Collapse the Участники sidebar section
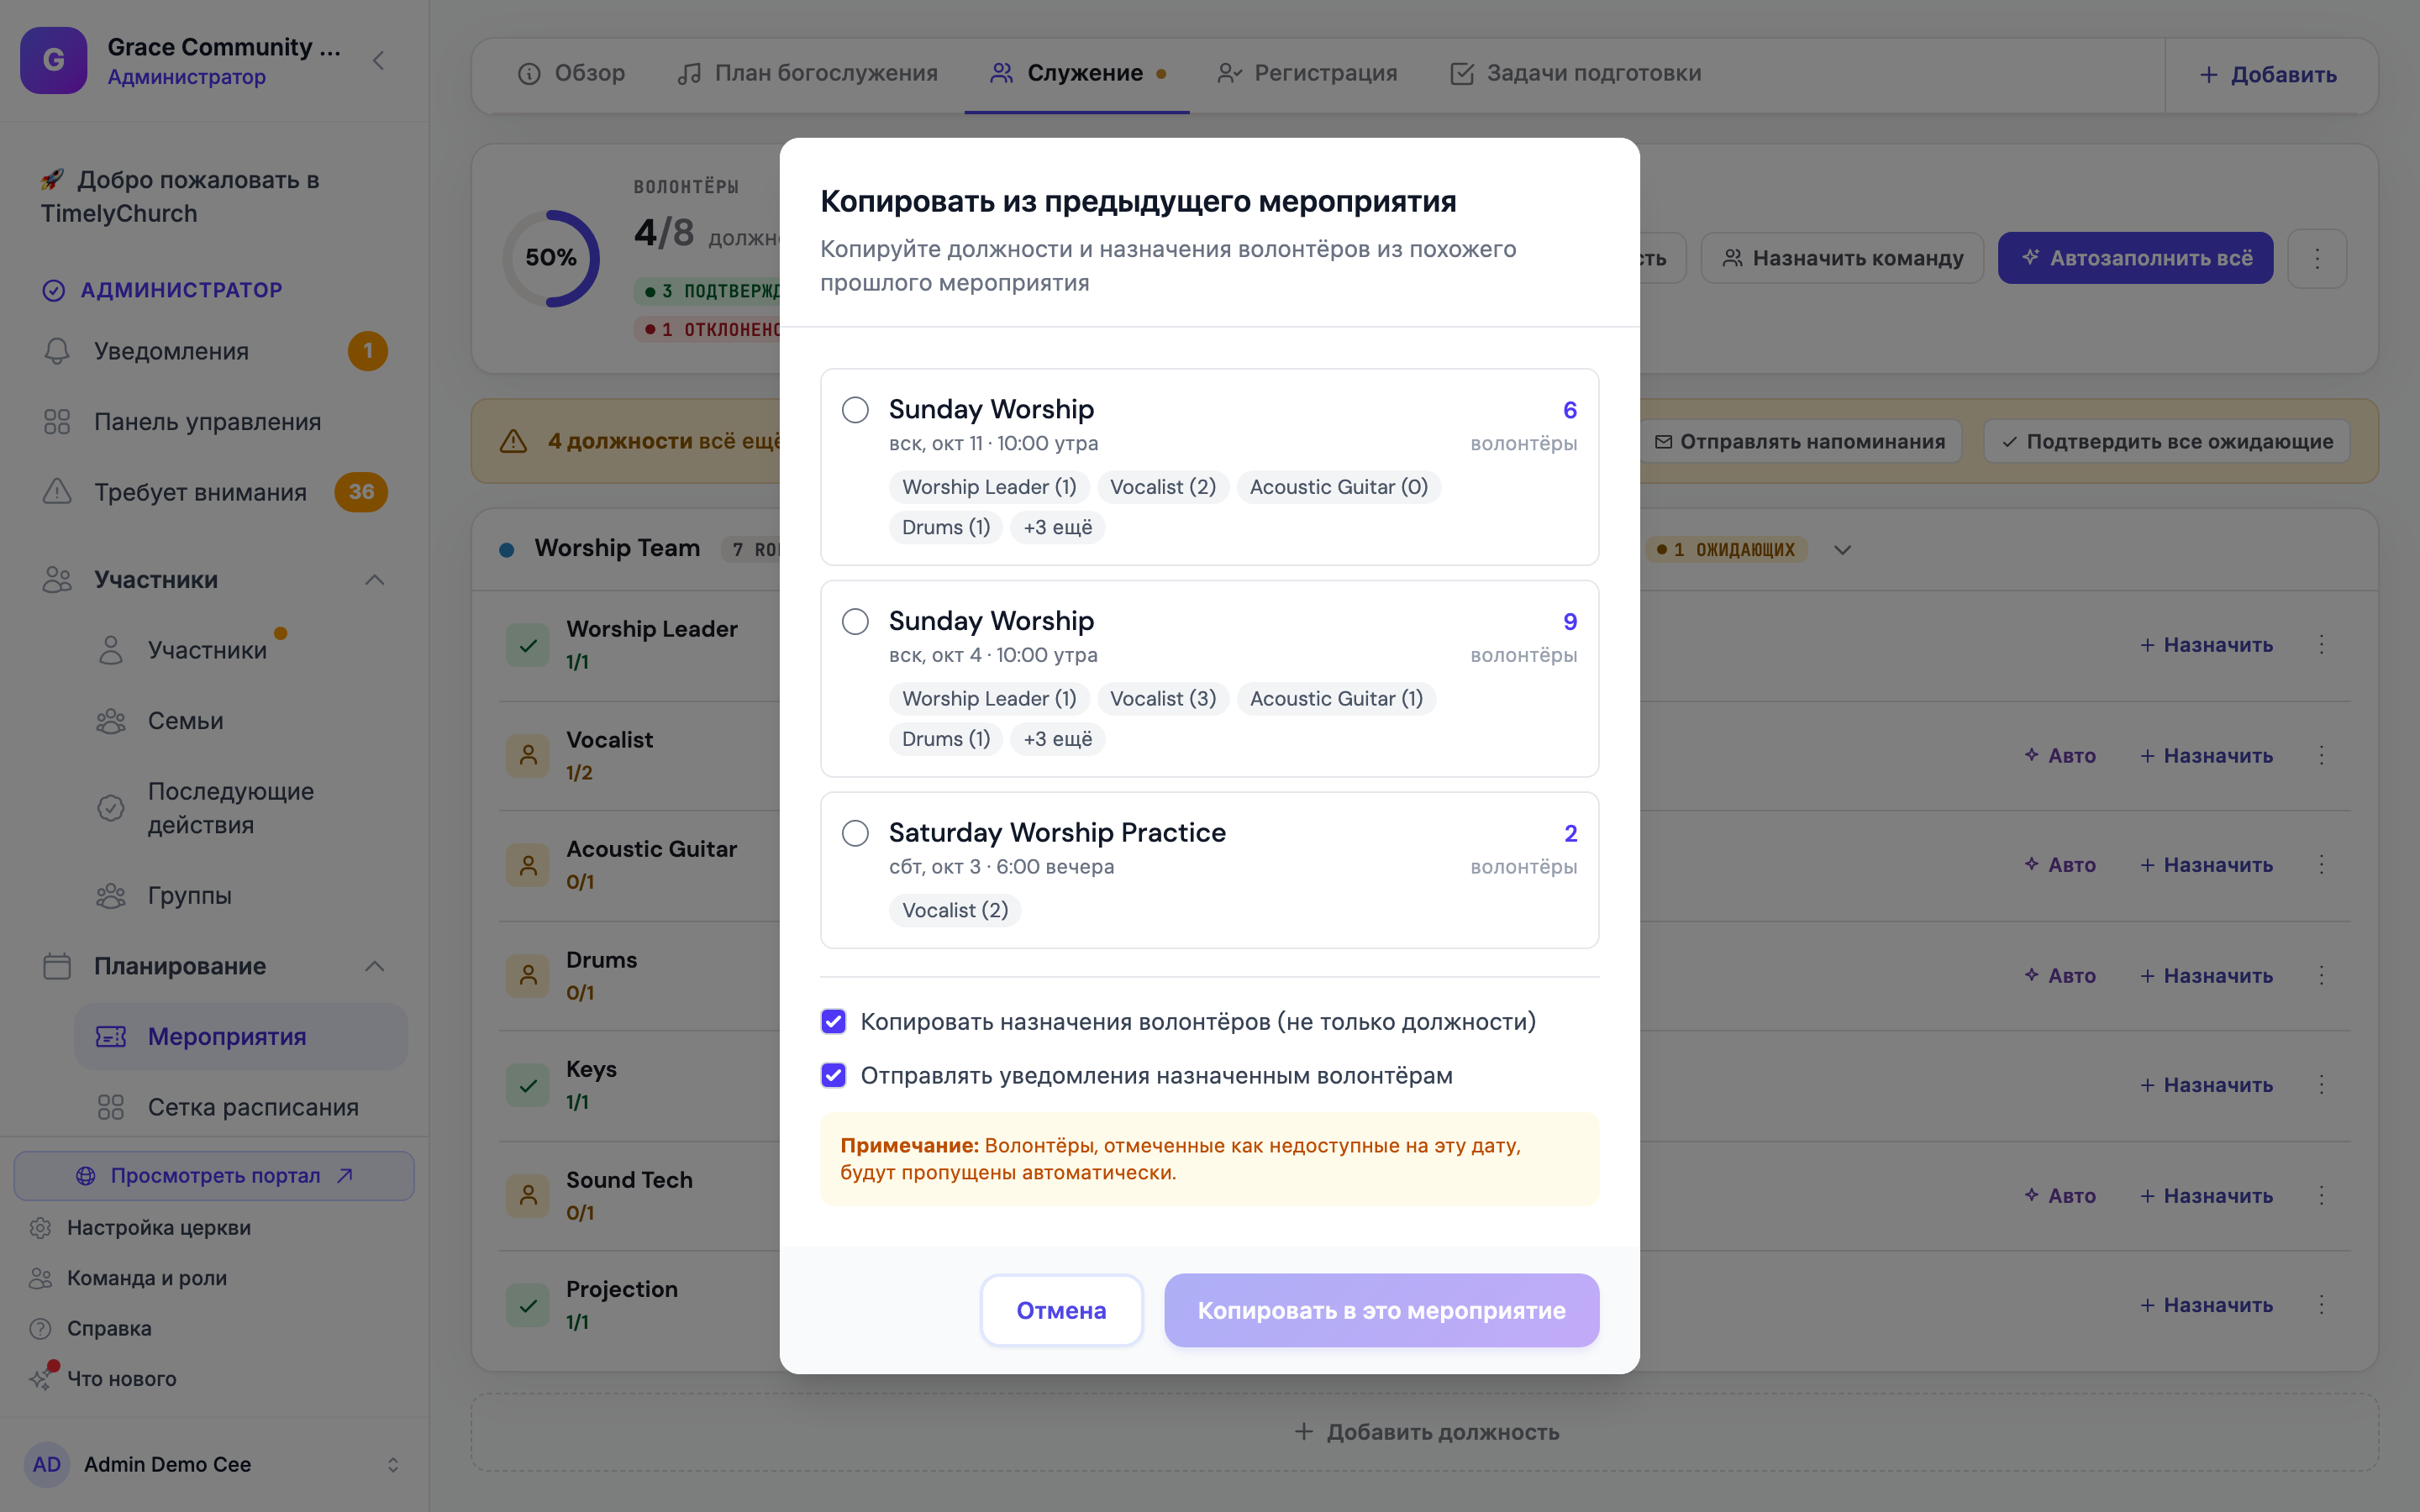 coord(375,580)
